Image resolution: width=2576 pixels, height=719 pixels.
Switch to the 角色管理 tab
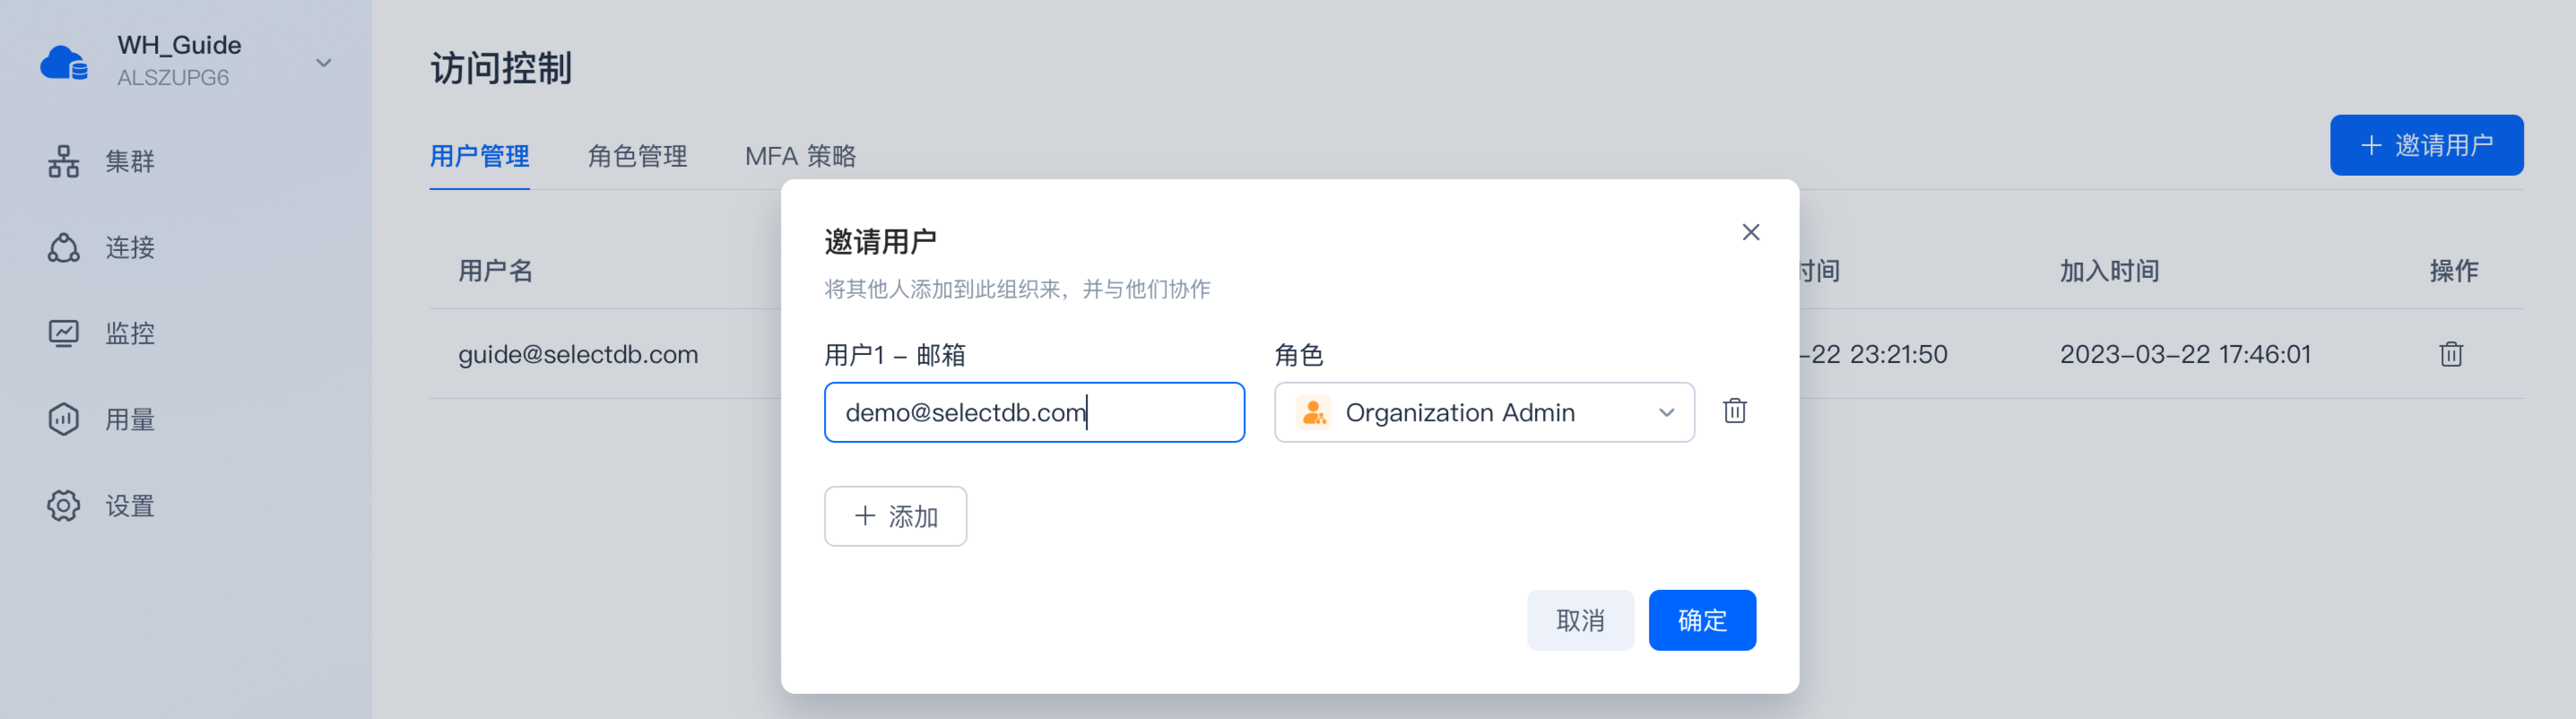tap(637, 156)
